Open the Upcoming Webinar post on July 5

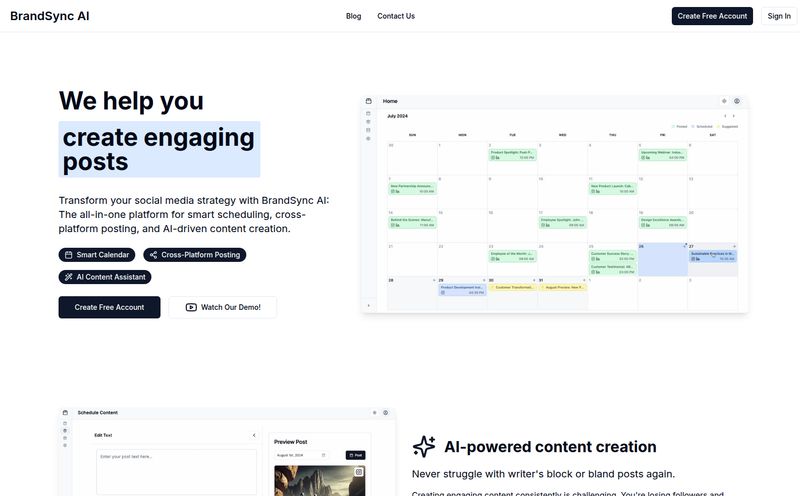[662, 155]
